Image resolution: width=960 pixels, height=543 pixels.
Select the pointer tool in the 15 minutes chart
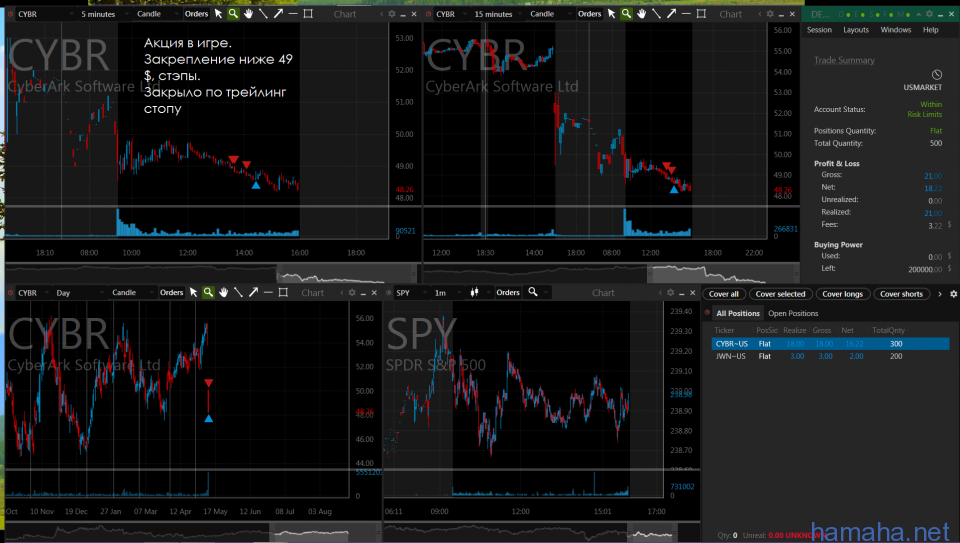pyautogui.click(x=612, y=13)
